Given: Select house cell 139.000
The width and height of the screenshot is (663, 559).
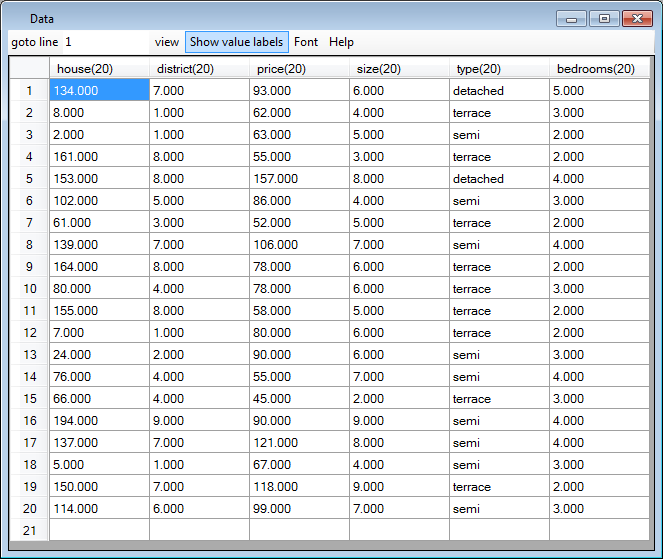Looking at the screenshot, I should coord(99,244).
